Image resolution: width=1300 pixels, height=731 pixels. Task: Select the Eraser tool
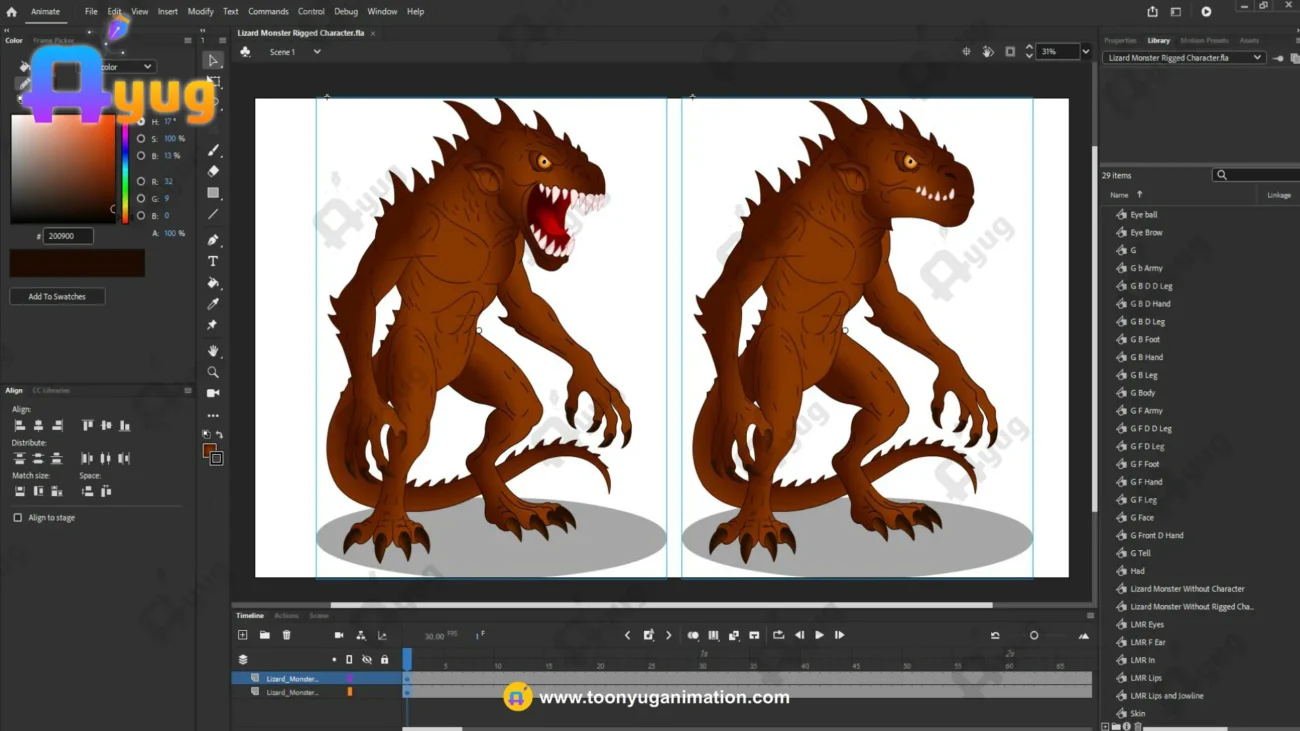pos(213,171)
